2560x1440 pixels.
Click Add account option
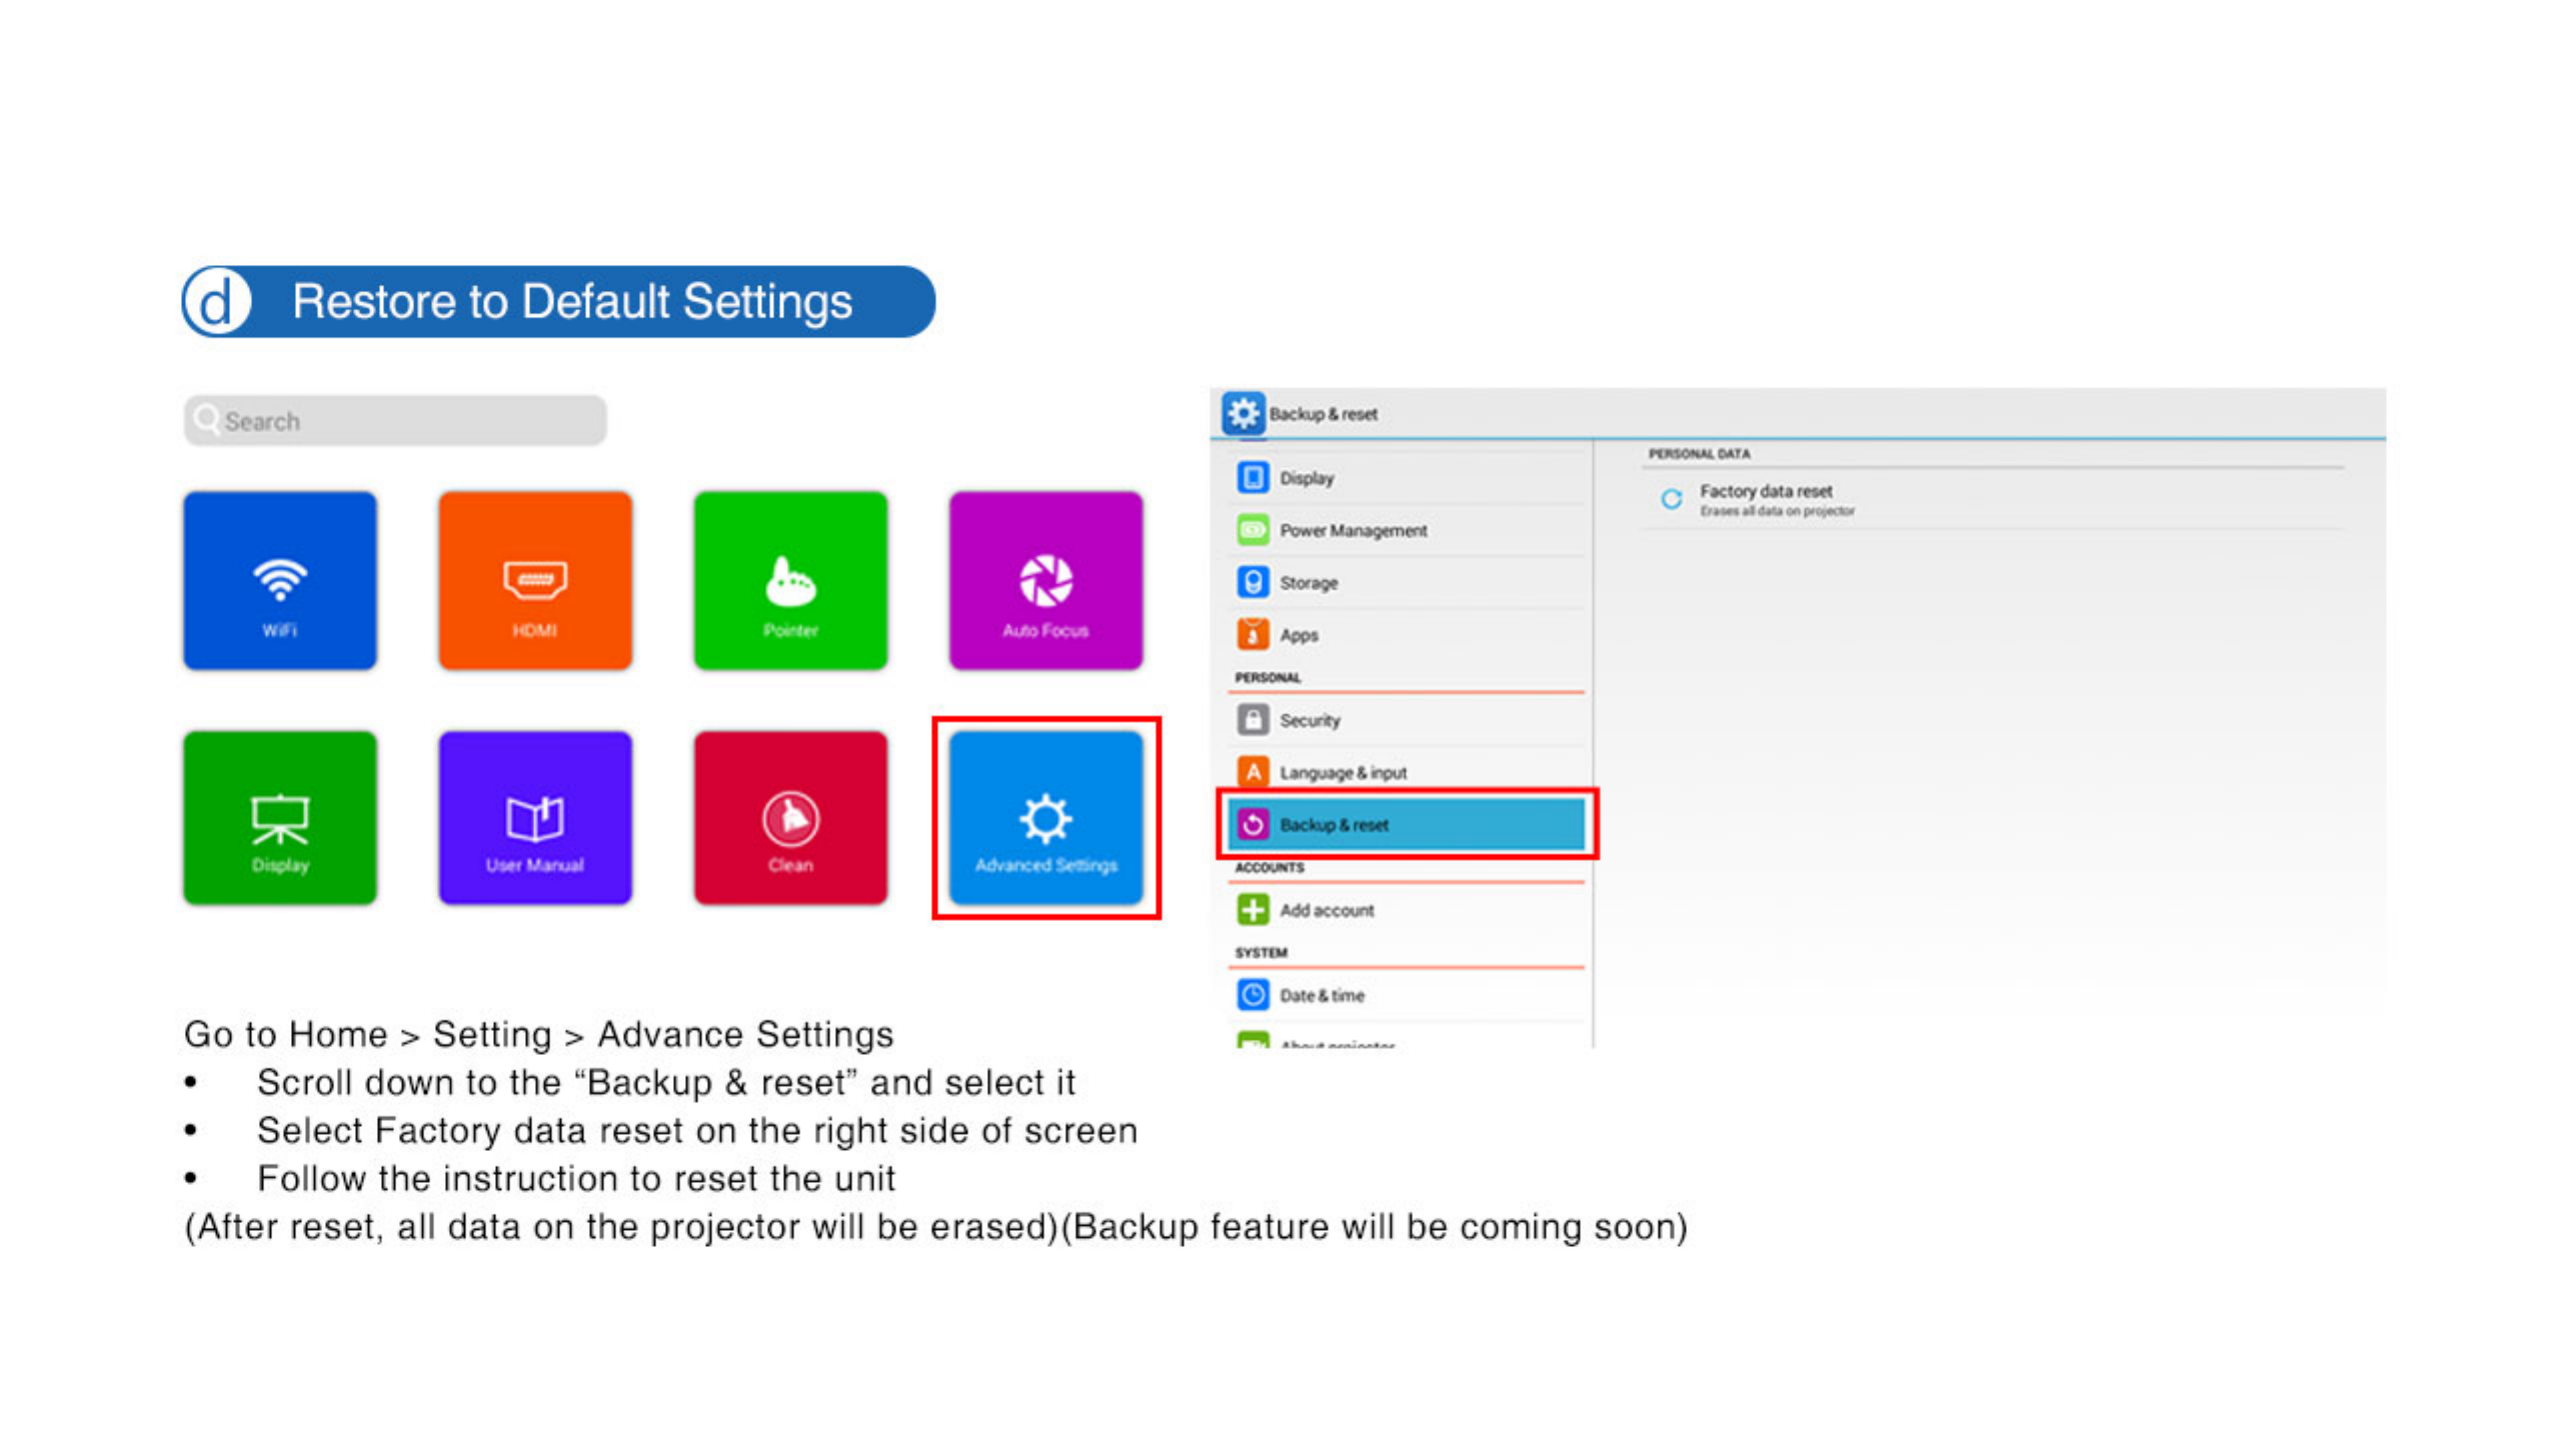(1326, 910)
